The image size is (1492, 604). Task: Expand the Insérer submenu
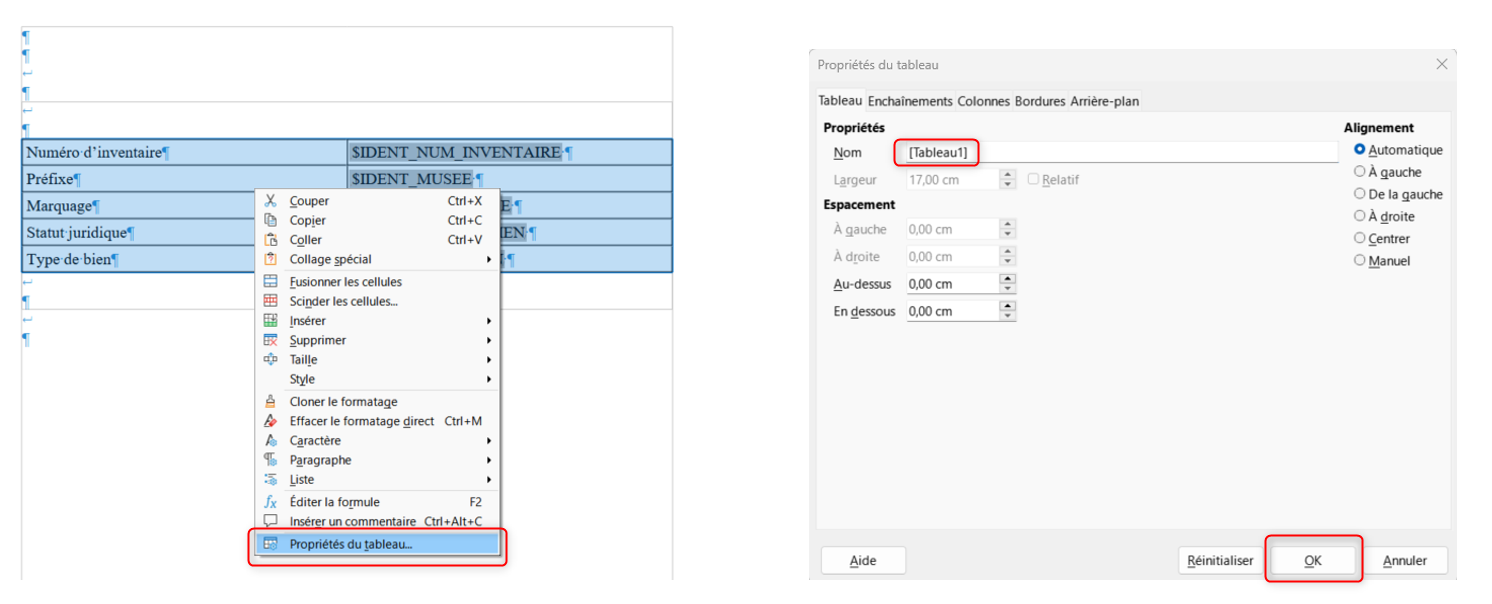(489, 321)
